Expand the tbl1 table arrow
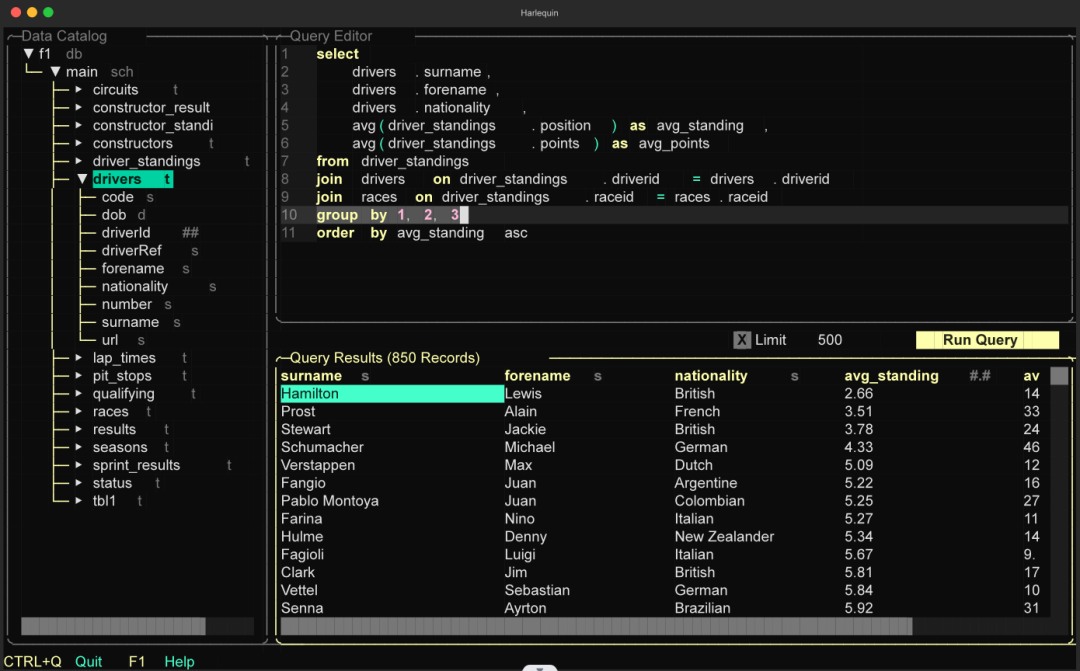The image size is (1080, 671). tap(79, 501)
